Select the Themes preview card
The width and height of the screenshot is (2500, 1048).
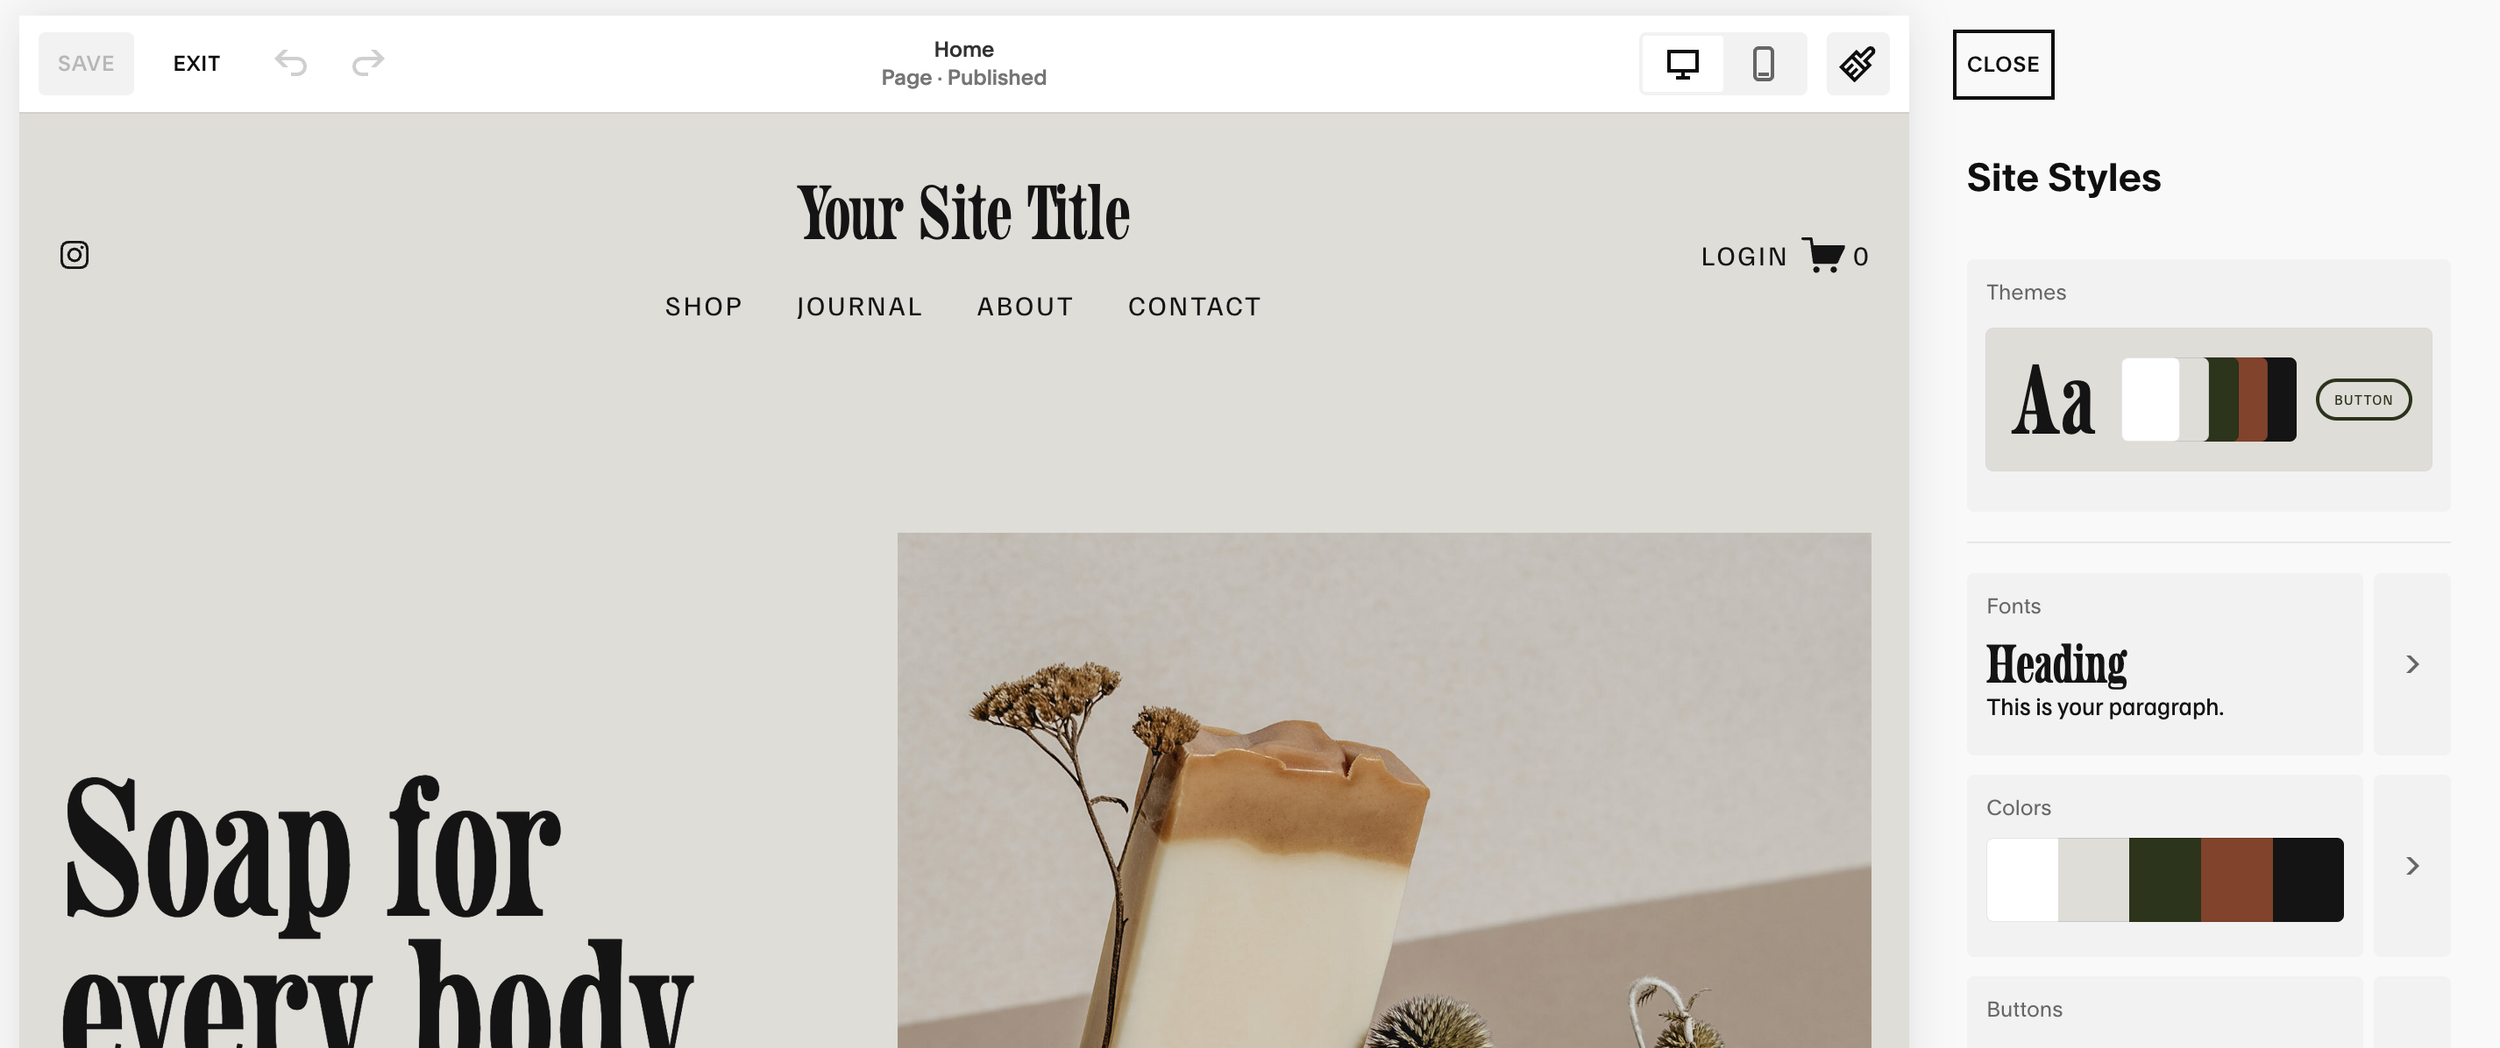2208,399
